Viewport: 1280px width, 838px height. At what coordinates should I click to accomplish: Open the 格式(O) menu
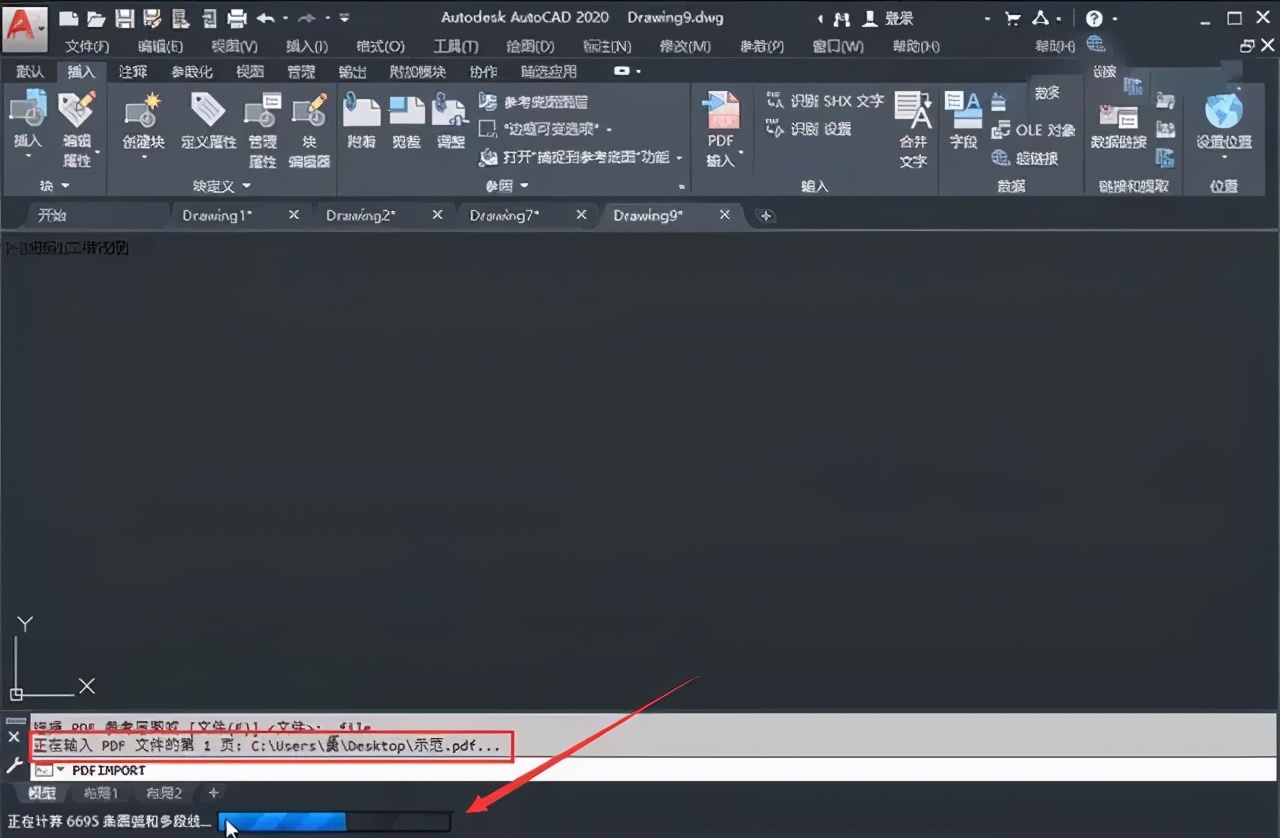tap(380, 46)
